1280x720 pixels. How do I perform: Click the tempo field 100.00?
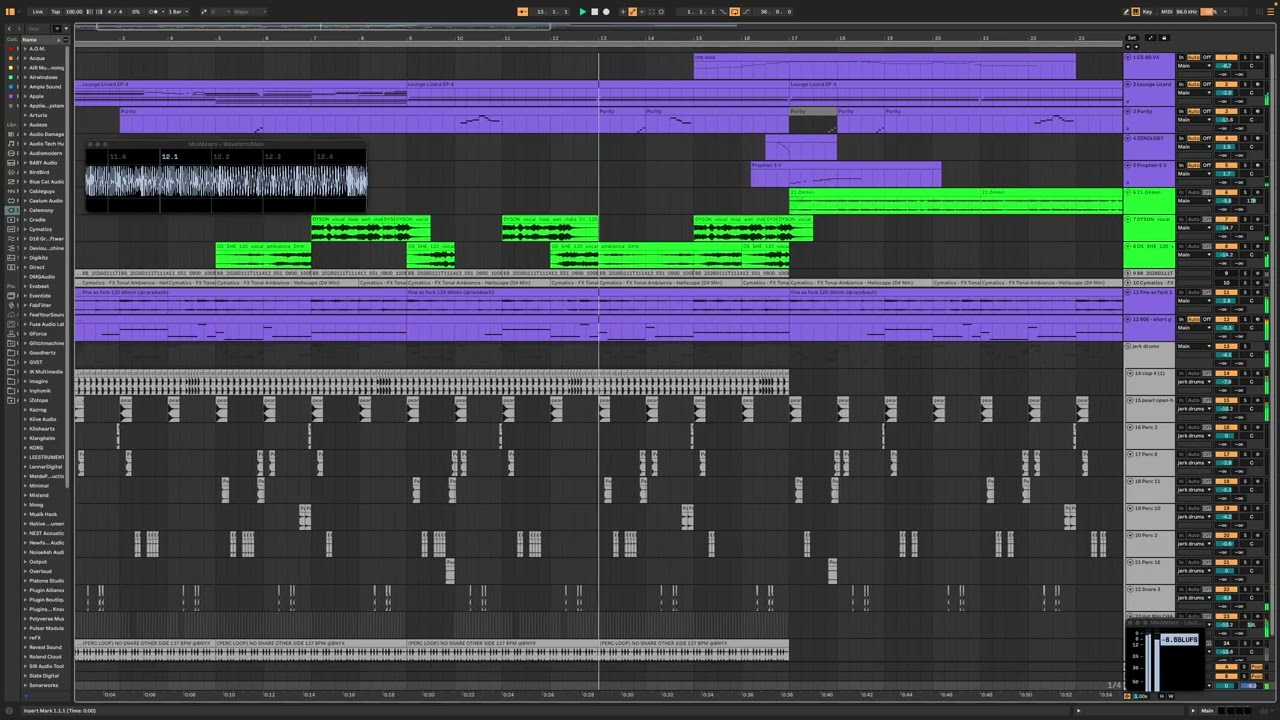click(x=74, y=11)
